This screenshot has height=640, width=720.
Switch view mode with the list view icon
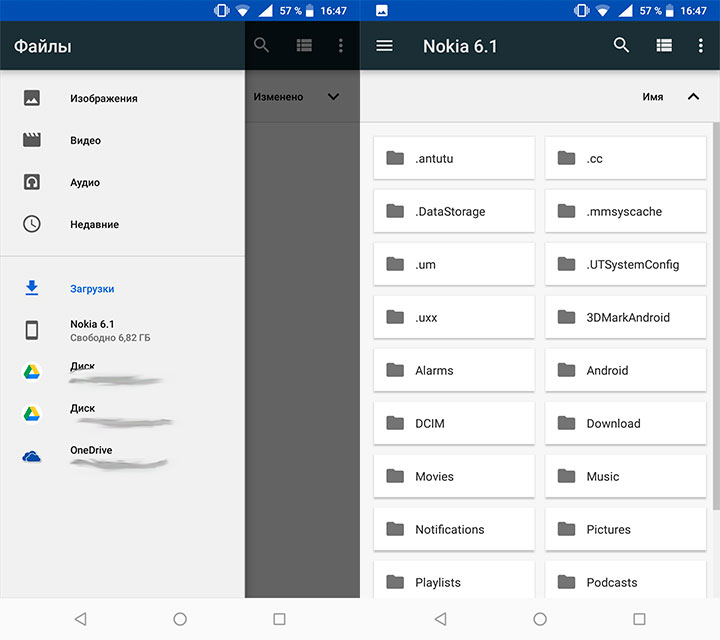(664, 46)
